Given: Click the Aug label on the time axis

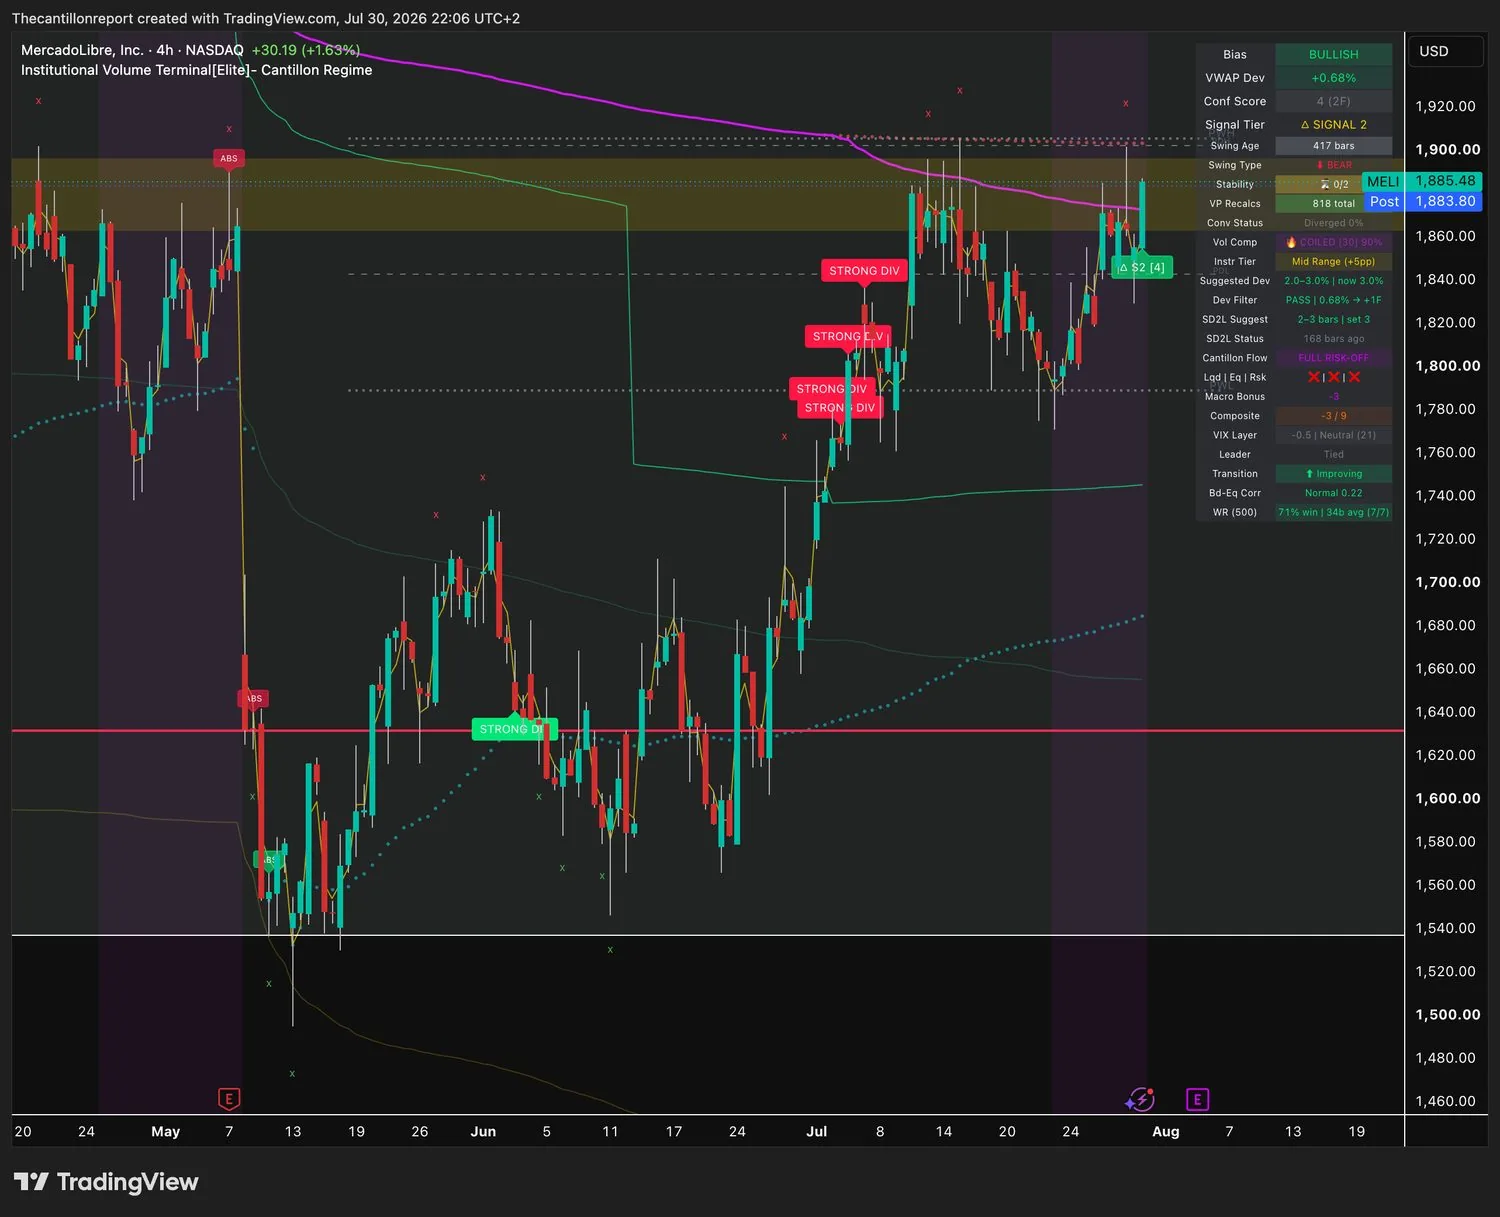Looking at the screenshot, I should click(x=1166, y=1131).
